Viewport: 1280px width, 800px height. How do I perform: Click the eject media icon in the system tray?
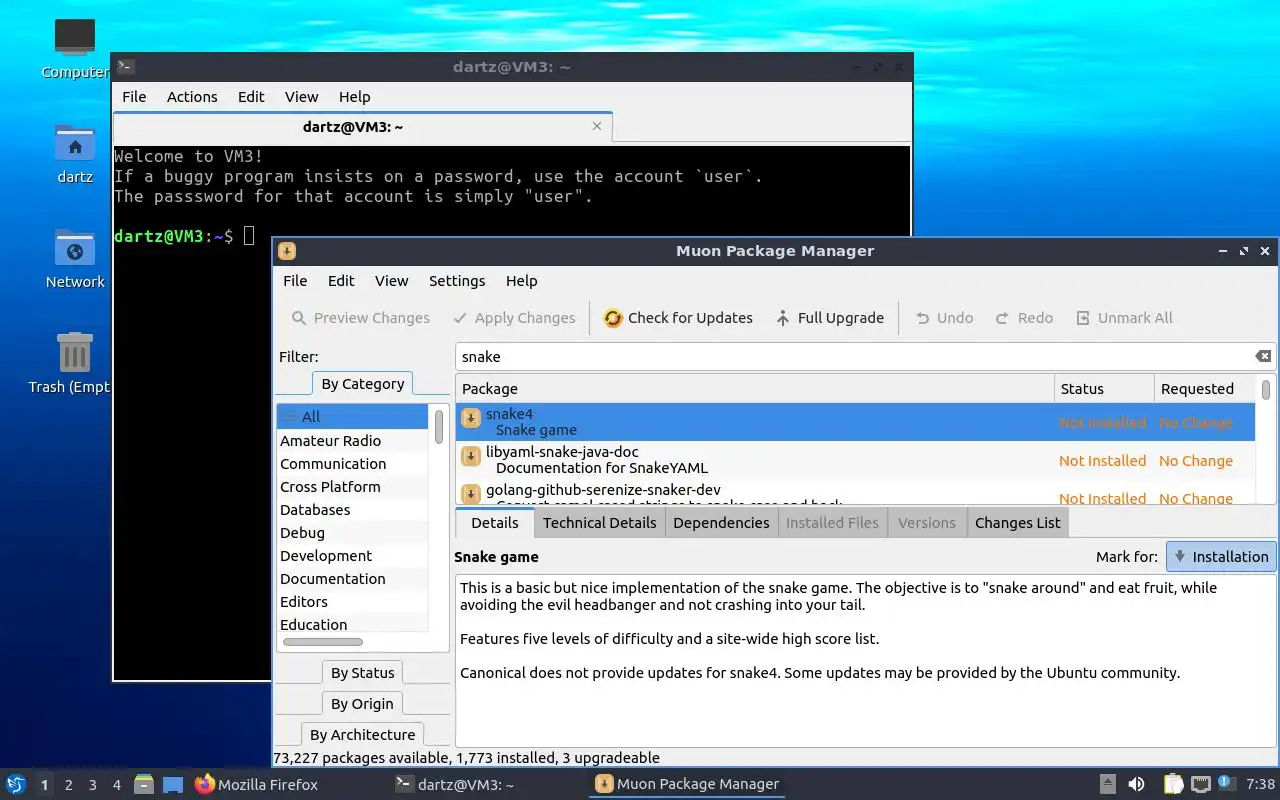[x=1108, y=785]
